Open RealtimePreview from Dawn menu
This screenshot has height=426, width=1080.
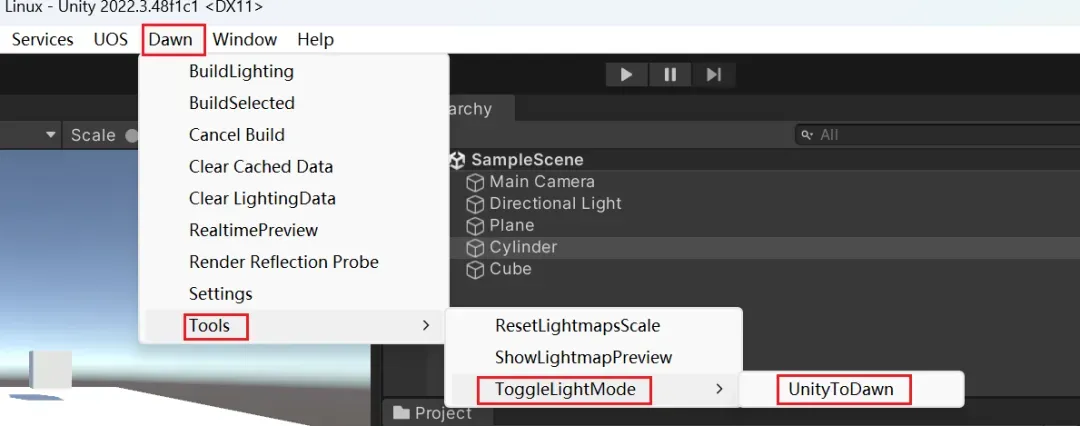coord(294,230)
